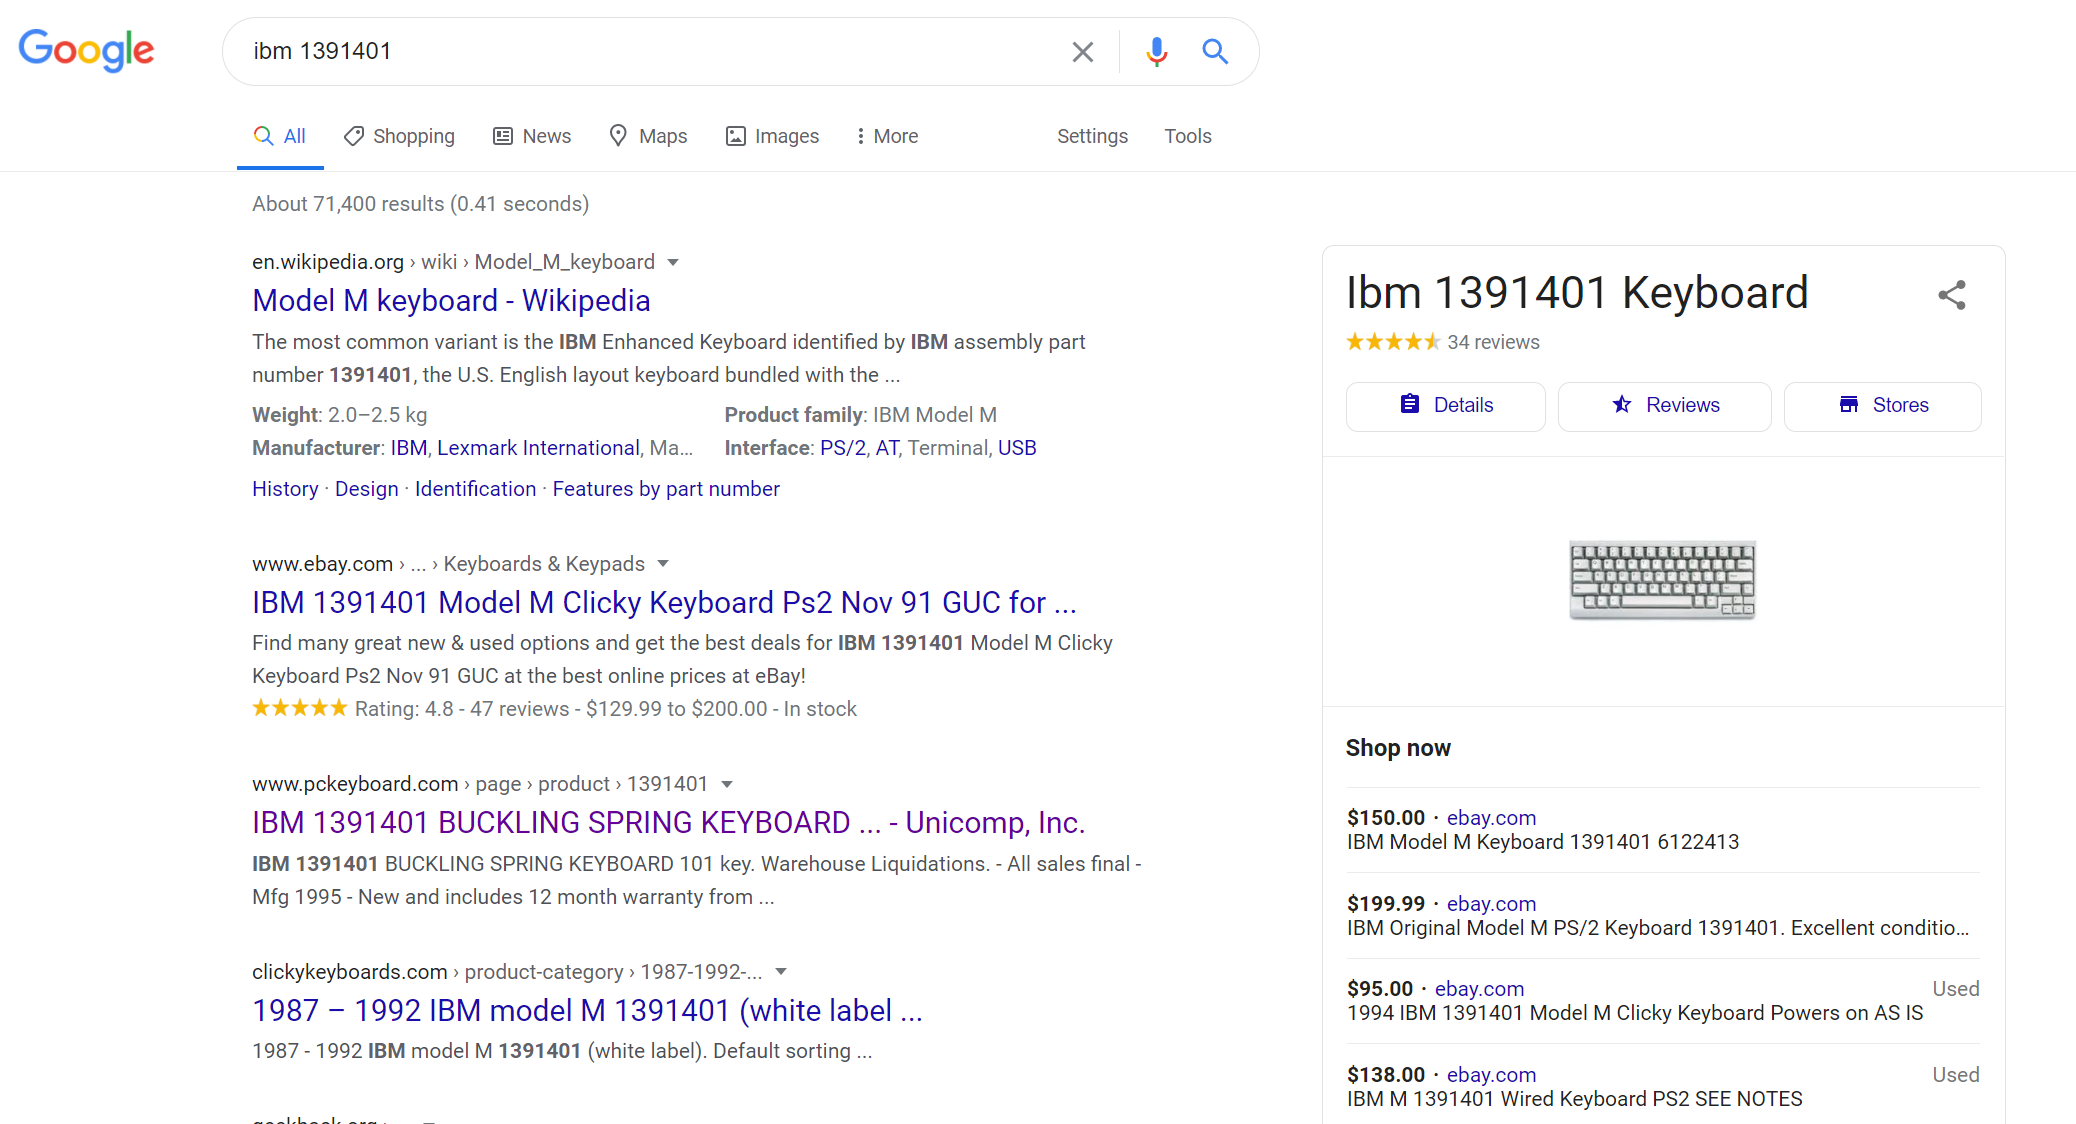
Task: Open the Details button in the product panel
Action: (1445, 406)
